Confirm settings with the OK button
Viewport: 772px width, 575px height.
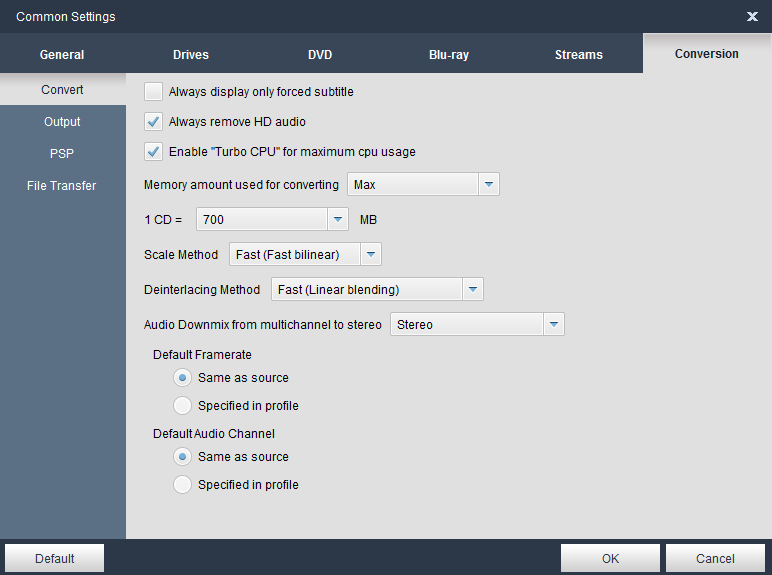click(x=610, y=558)
